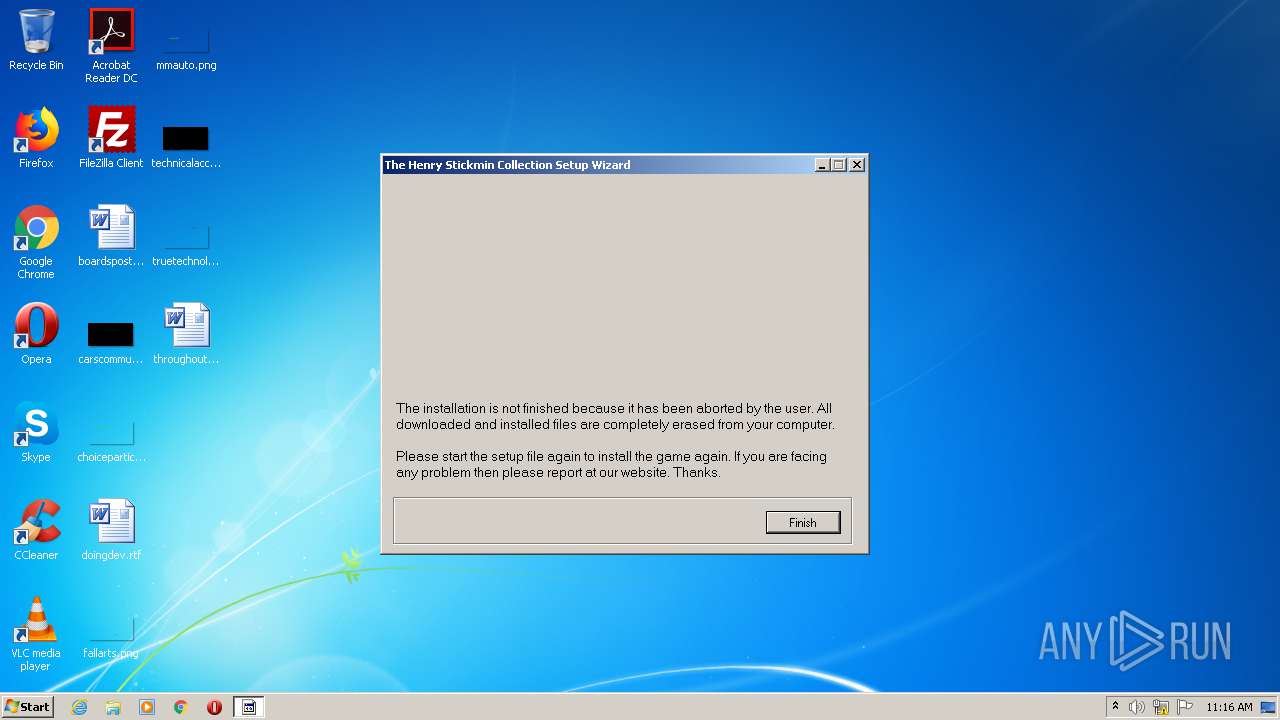The height and width of the screenshot is (720, 1280).
Task: Close the Henry Stickmin Setup Wizard window
Action: (x=857, y=165)
